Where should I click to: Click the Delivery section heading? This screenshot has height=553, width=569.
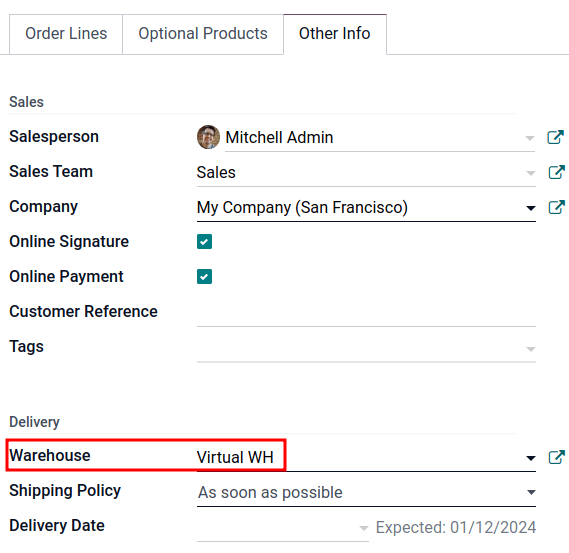(34, 422)
